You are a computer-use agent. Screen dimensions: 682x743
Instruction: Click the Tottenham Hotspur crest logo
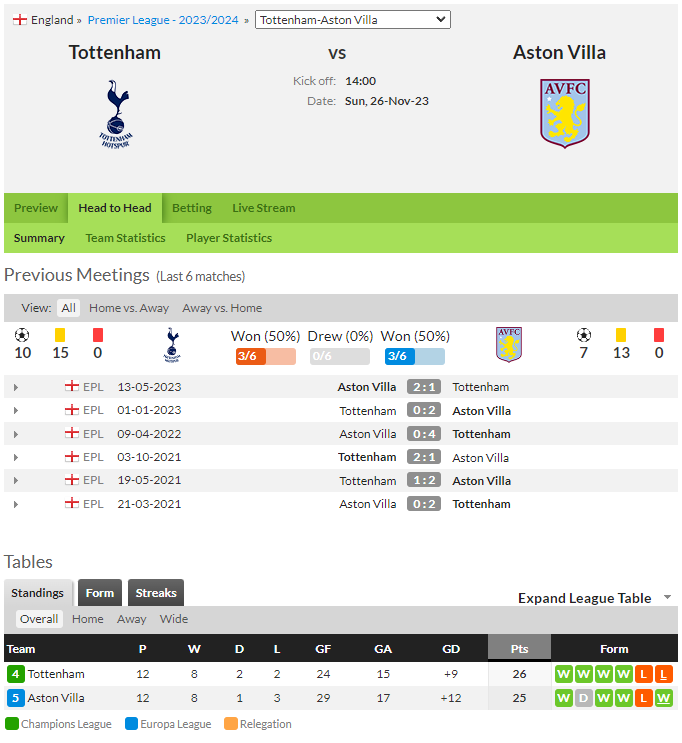tap(116, 114)
